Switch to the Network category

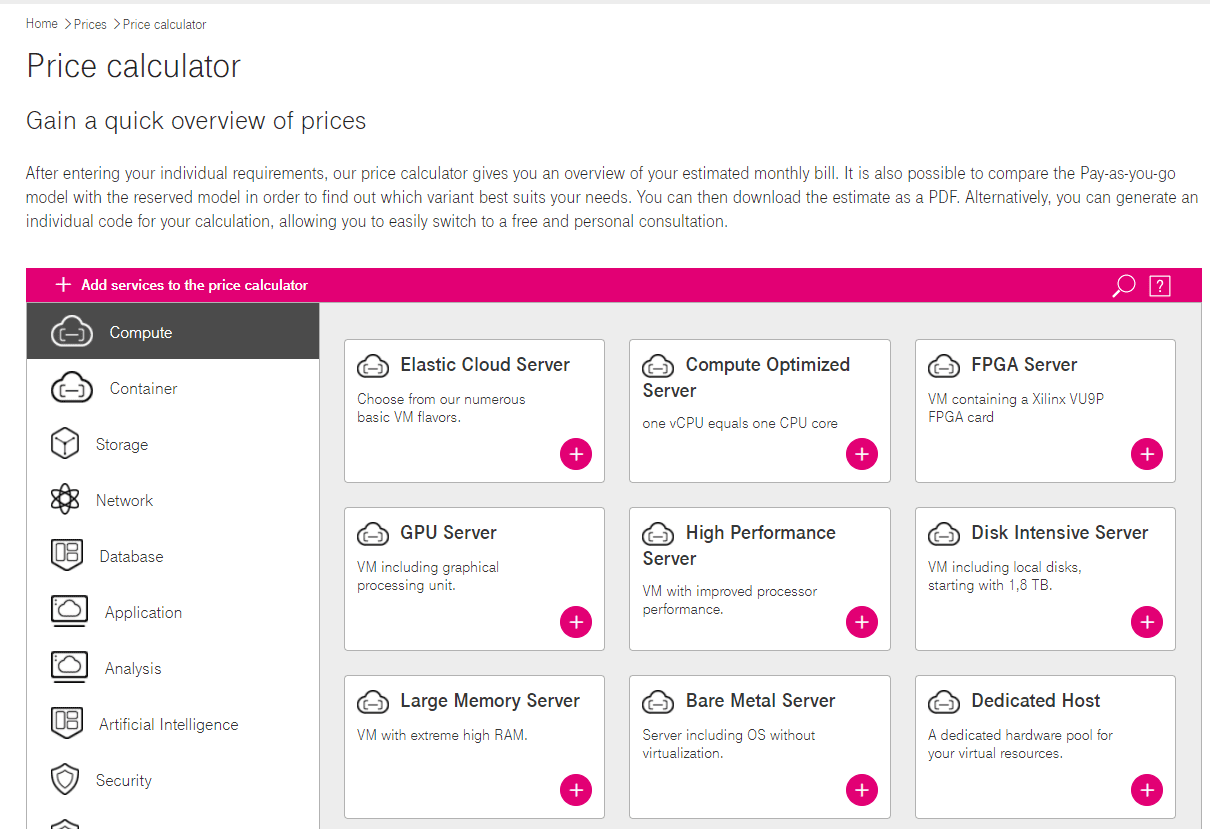[173, 500]
